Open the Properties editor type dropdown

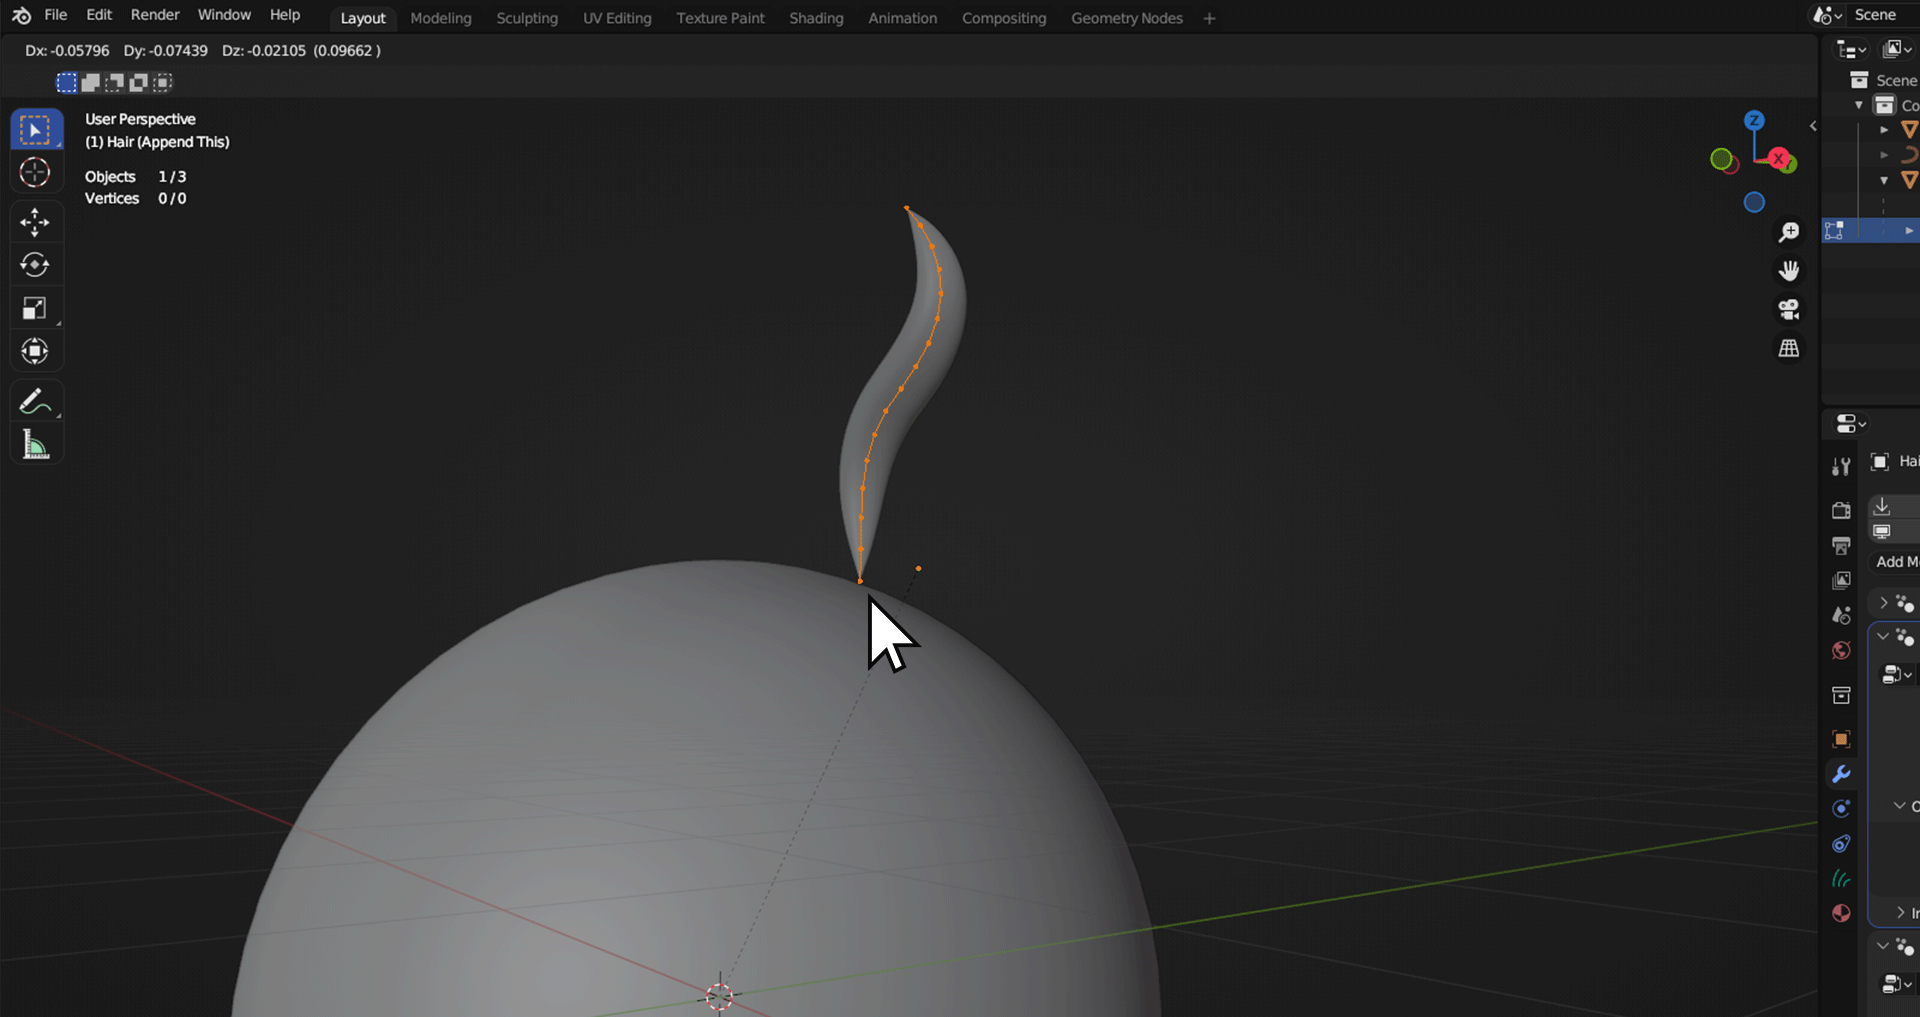point(1852,424)
